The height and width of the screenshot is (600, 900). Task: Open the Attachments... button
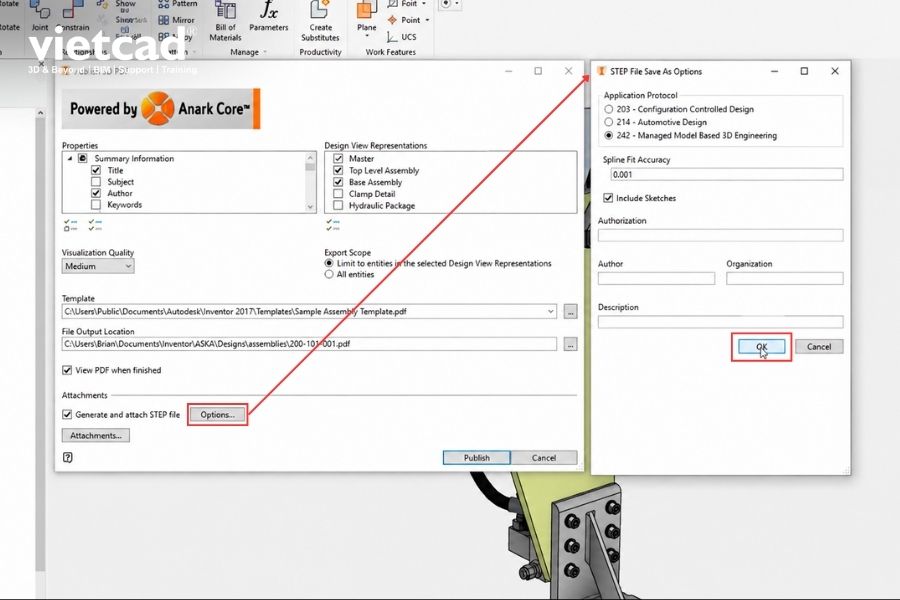pyautogui.click(x=96, y=436)
